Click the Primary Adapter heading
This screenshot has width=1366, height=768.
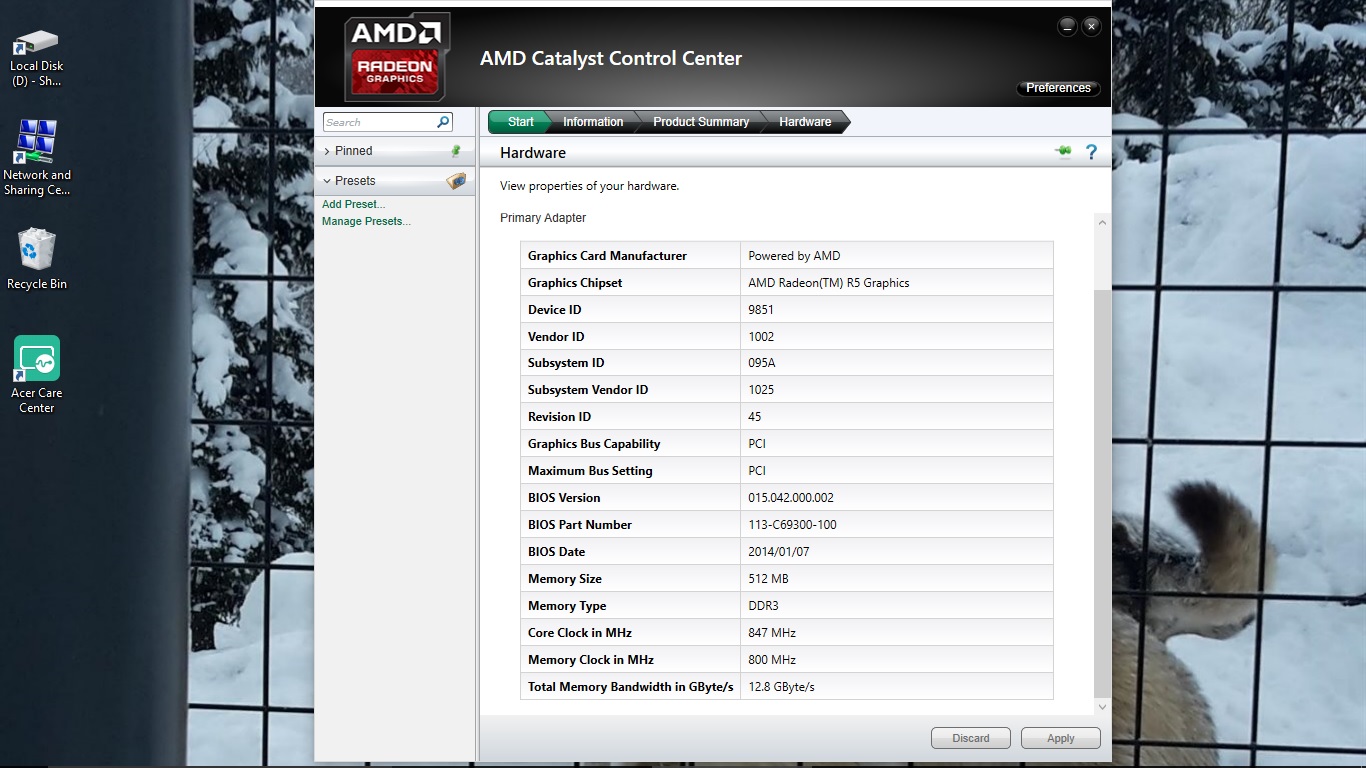(543, 218)
